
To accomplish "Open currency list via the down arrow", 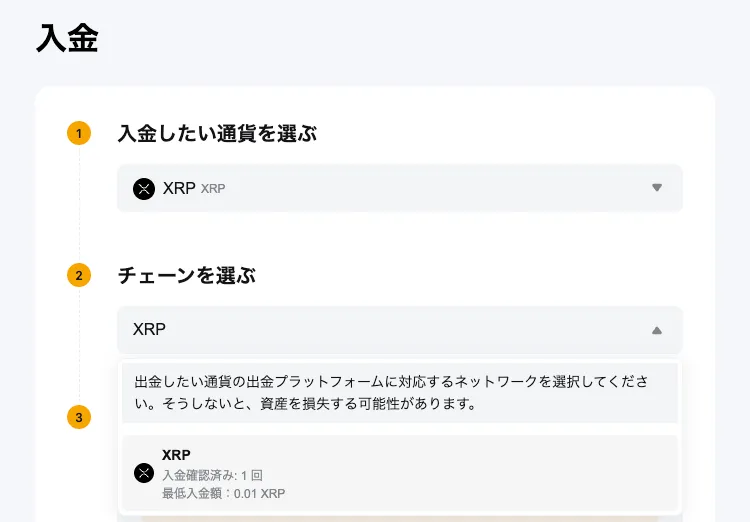I will (657, 188).
